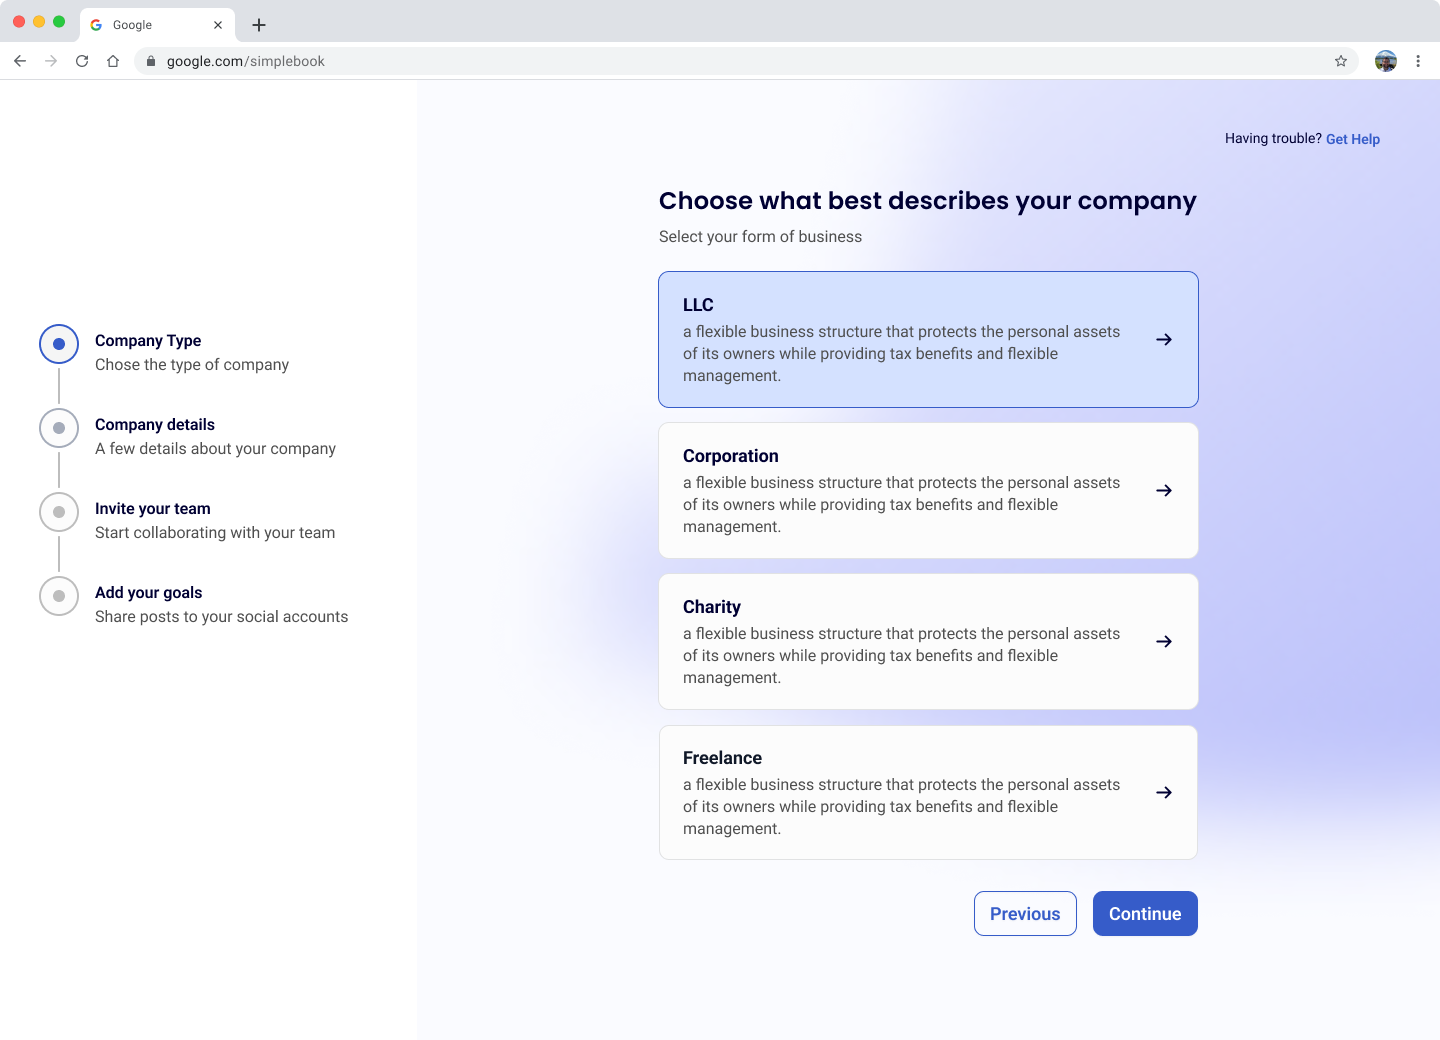This screenshot has height=1040, width=1440.
Task: Click 'Select your form of business' subtitle
Action: (x=760, y=237)
